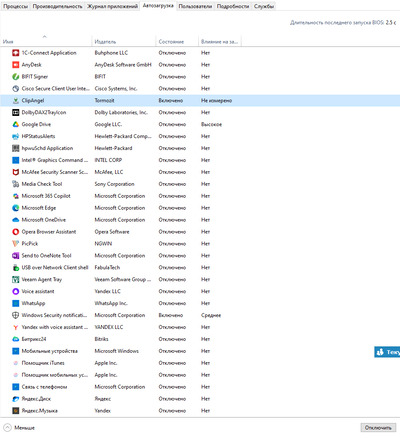
Task: Open the Производительность tab
Action: pos(58,6)
